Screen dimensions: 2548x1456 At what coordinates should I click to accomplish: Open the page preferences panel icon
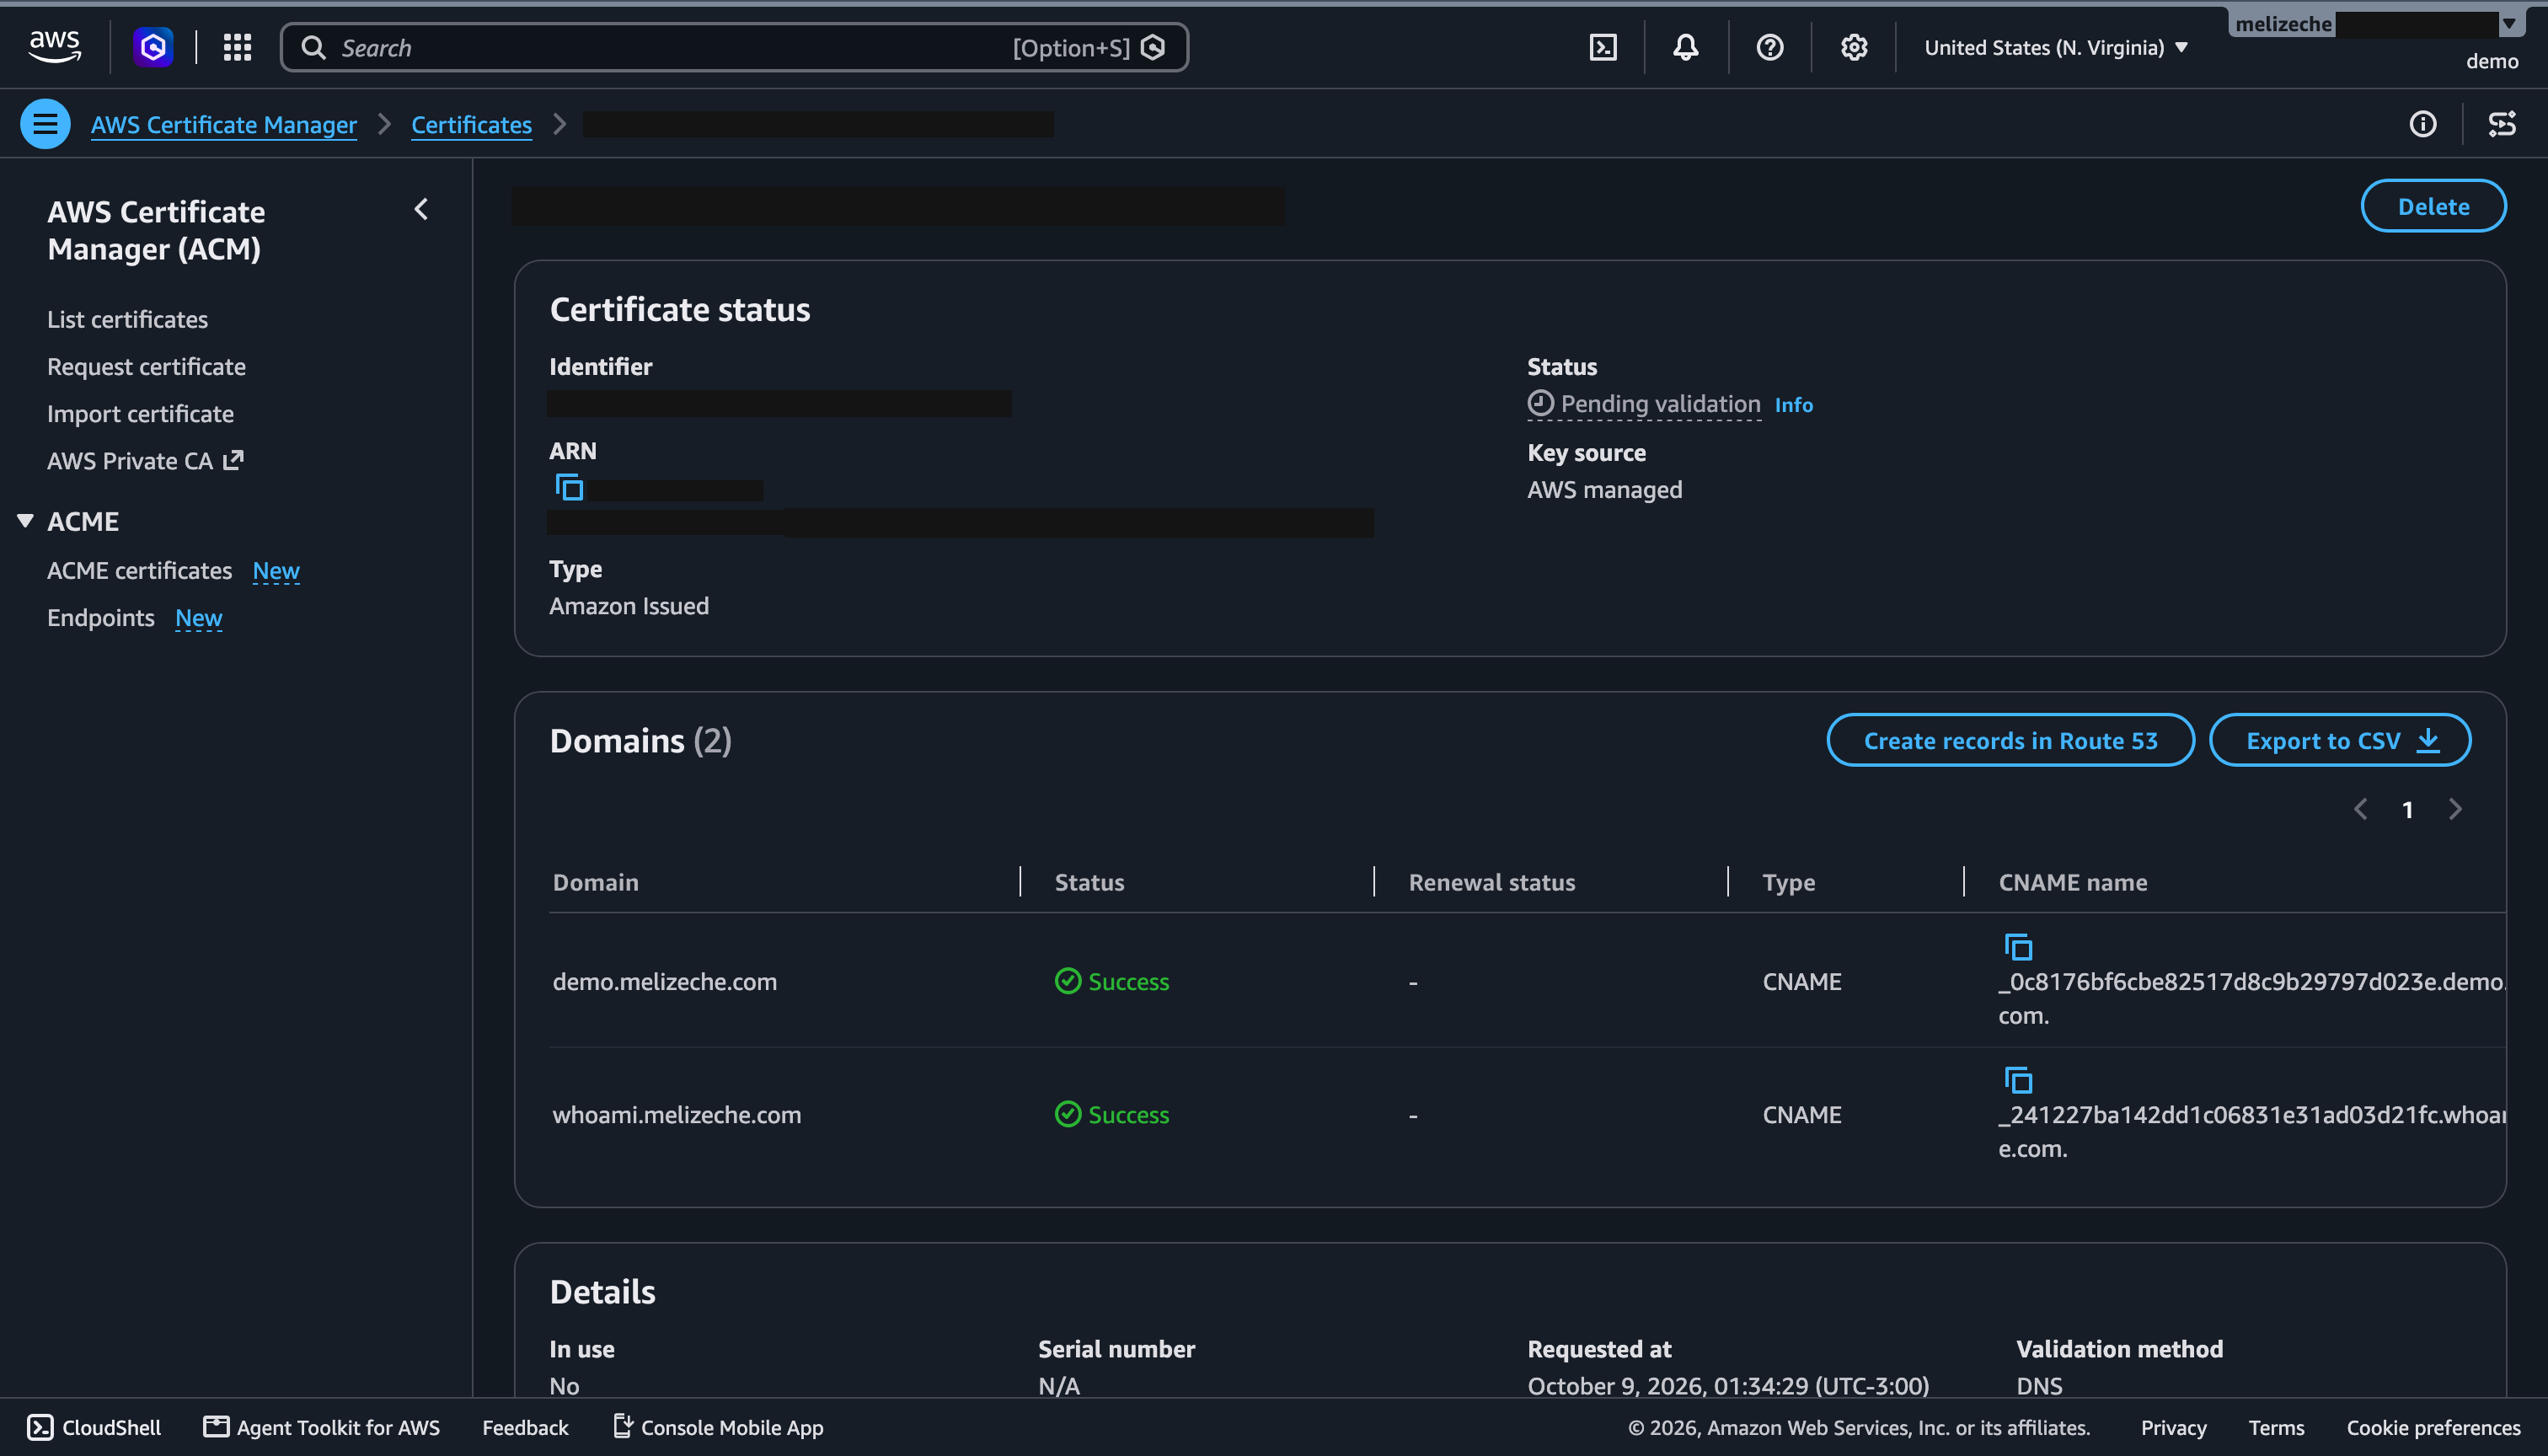[2502, 124]
